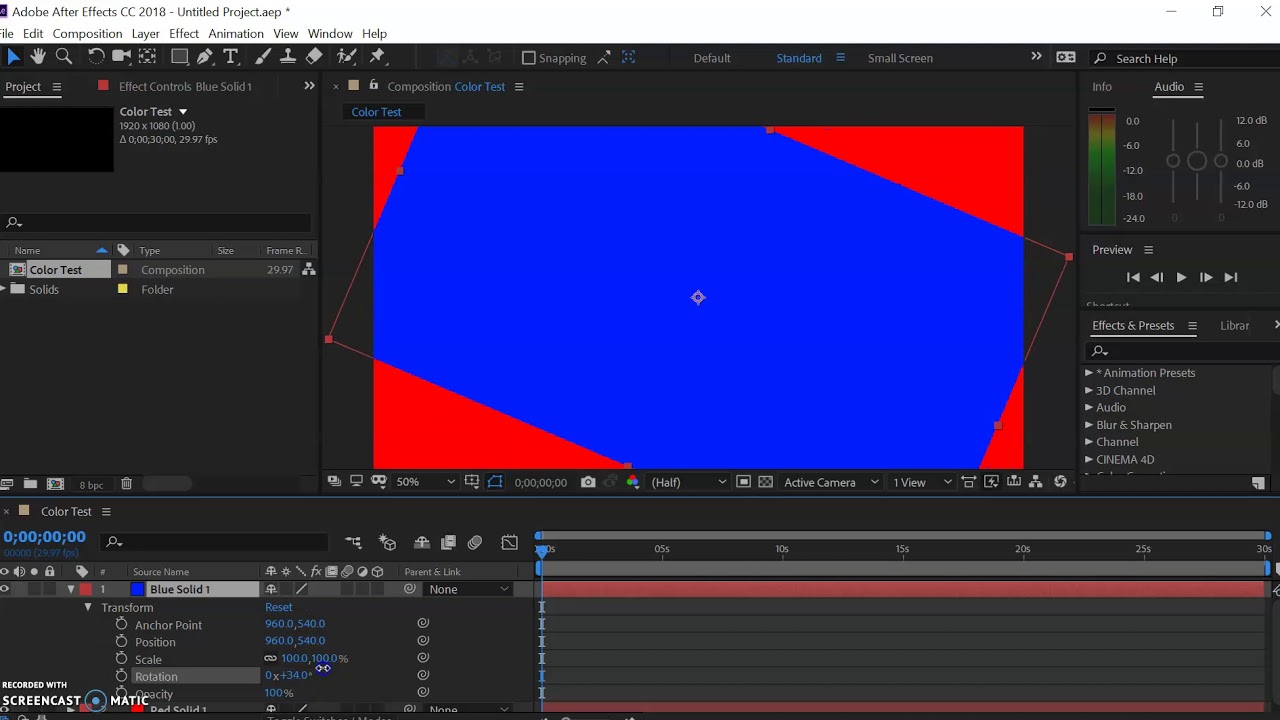This screenshot has height=720, width=1280.
Task: Expand the Solids folder in Project
Action: click(4, 289)
